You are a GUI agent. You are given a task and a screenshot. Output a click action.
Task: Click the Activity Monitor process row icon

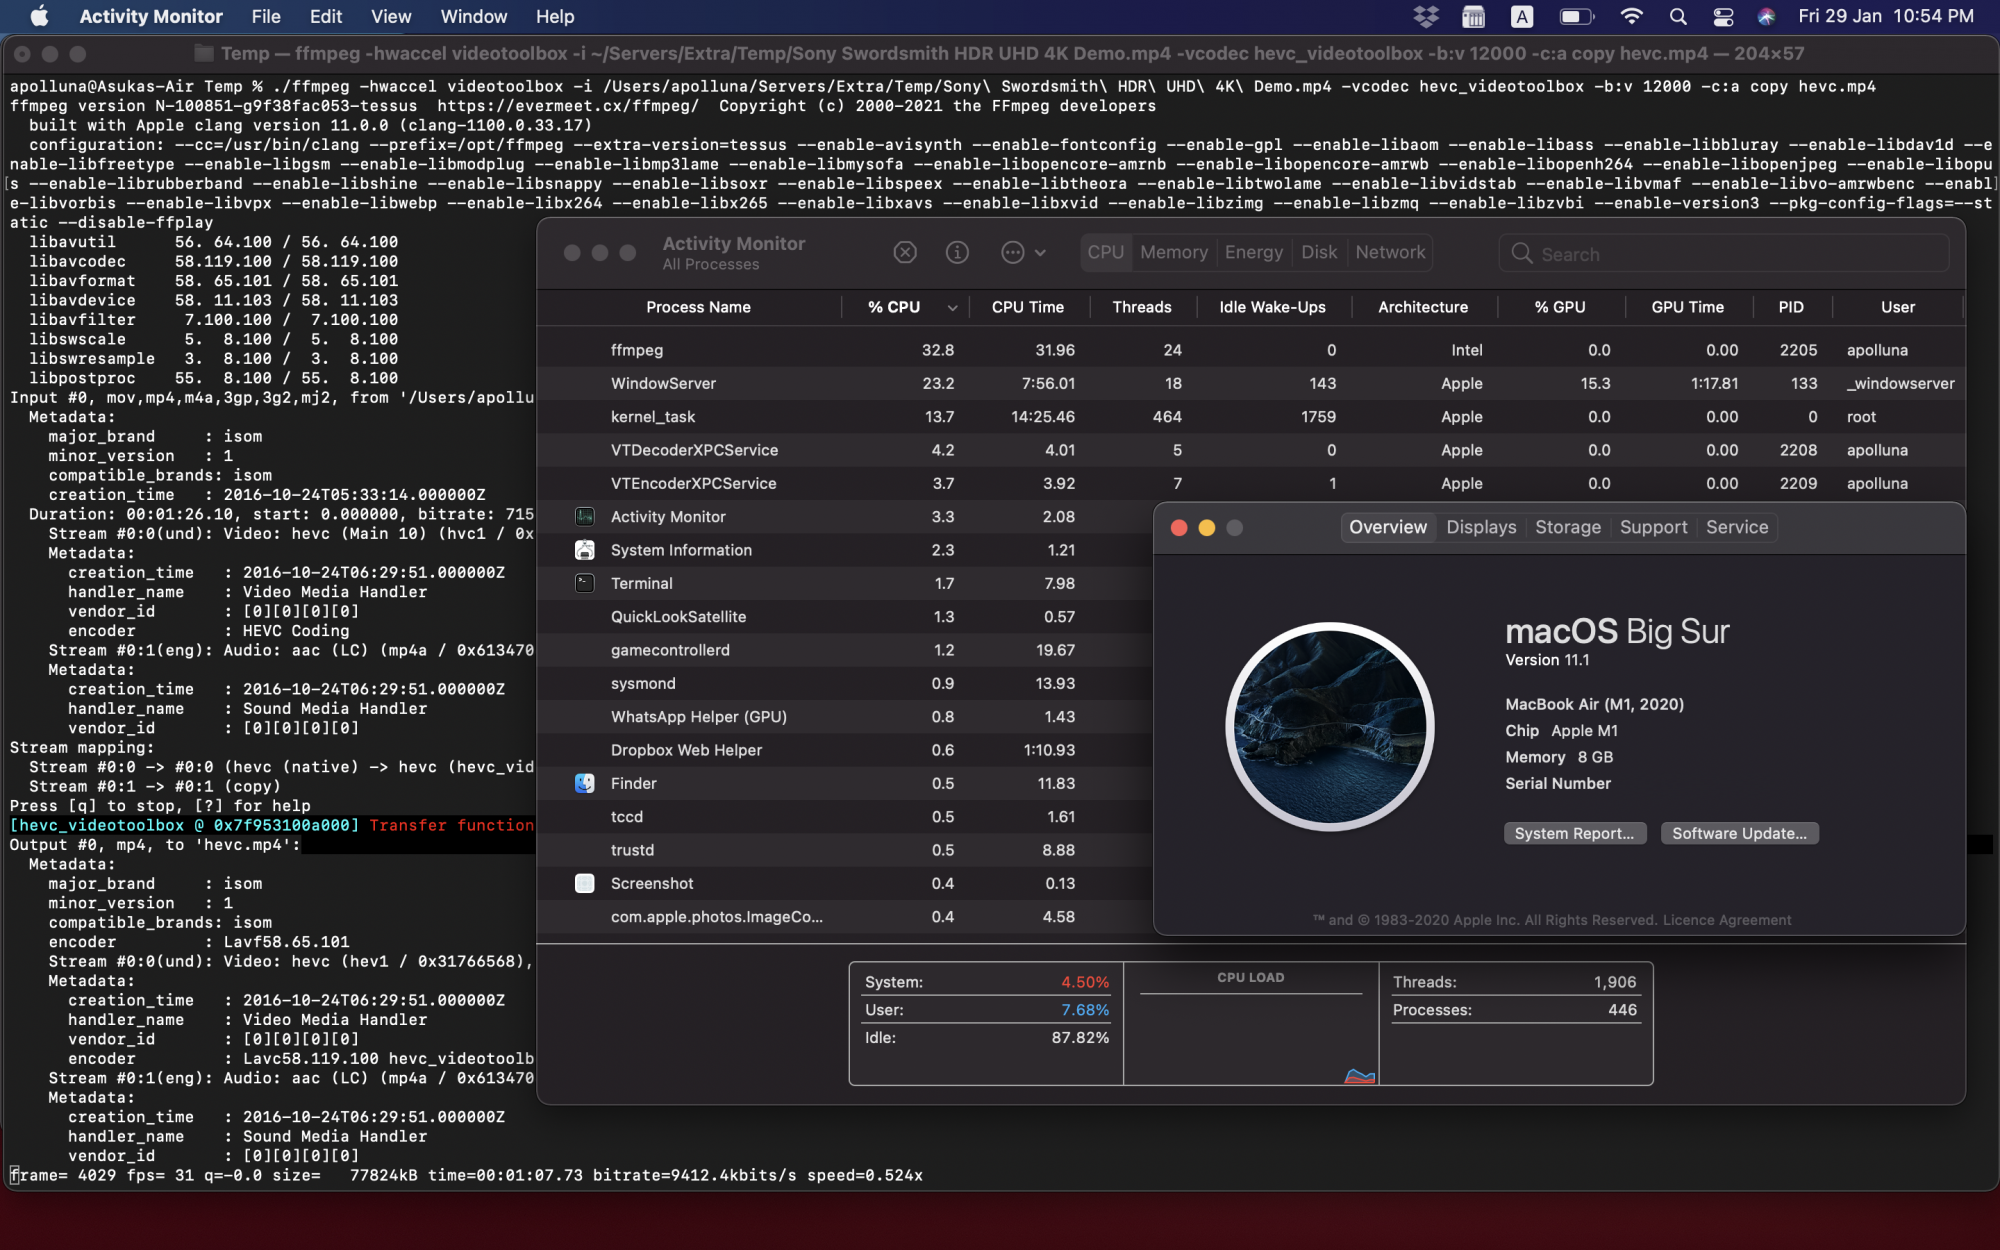pos(585,516)
